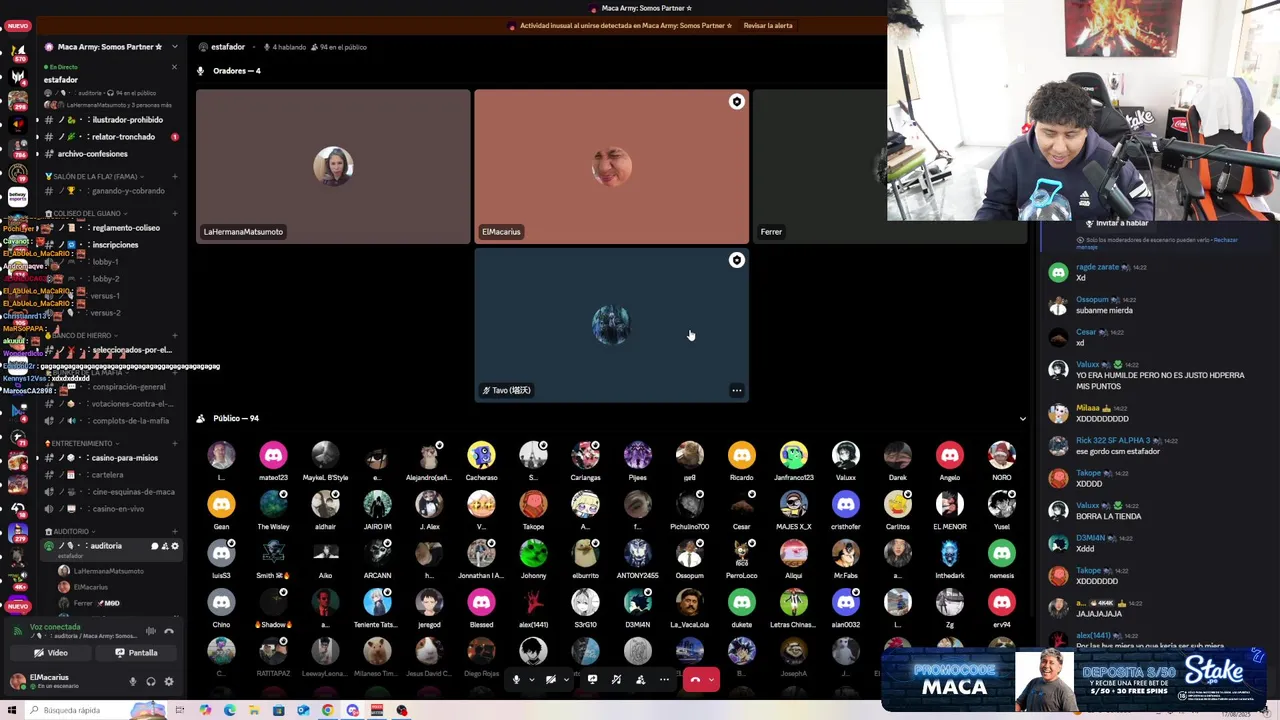Click the Video button
The height and width of the screenshot is (720, 1280).
(x=50, y=653)
